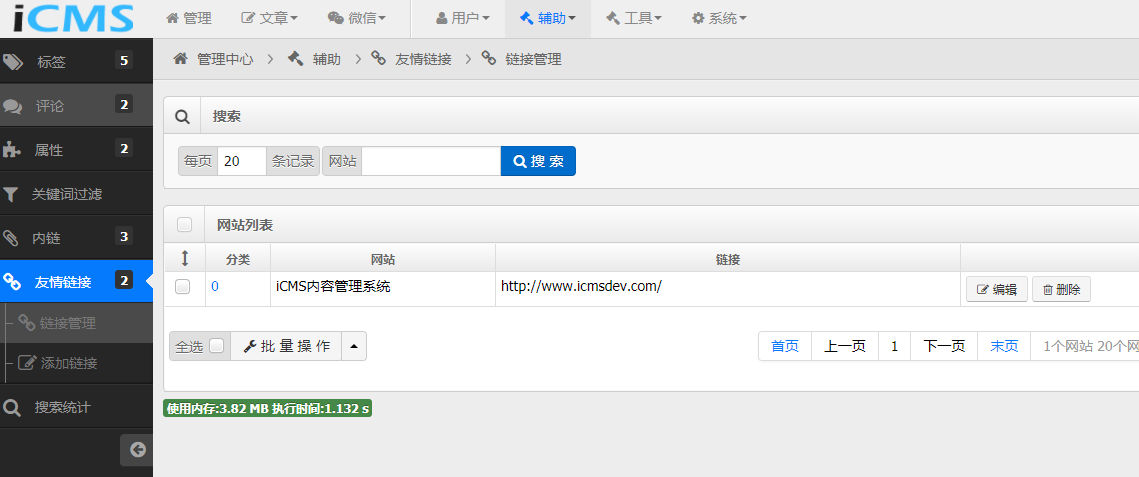Expand the 系统 dropdown menu

(x=719, y=18)
